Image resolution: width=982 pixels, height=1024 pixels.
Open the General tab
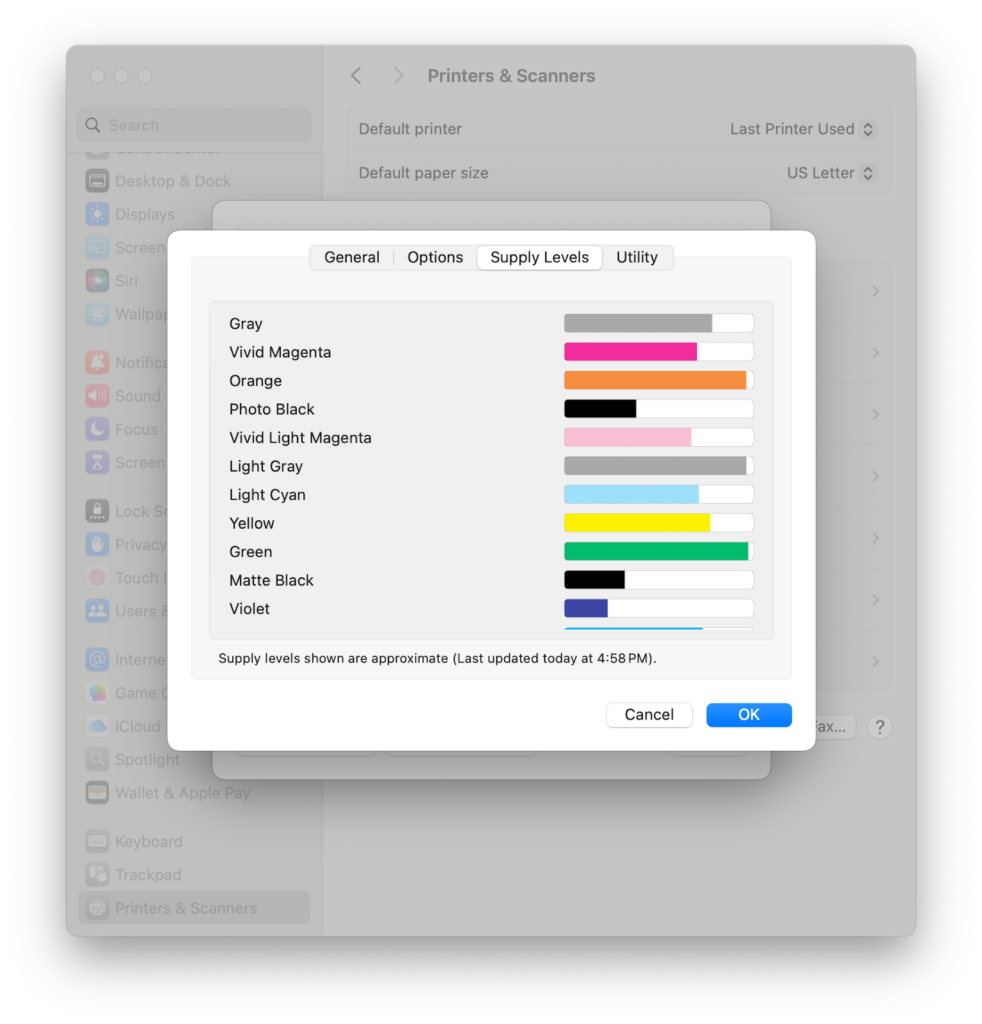(x=351, y=257)
